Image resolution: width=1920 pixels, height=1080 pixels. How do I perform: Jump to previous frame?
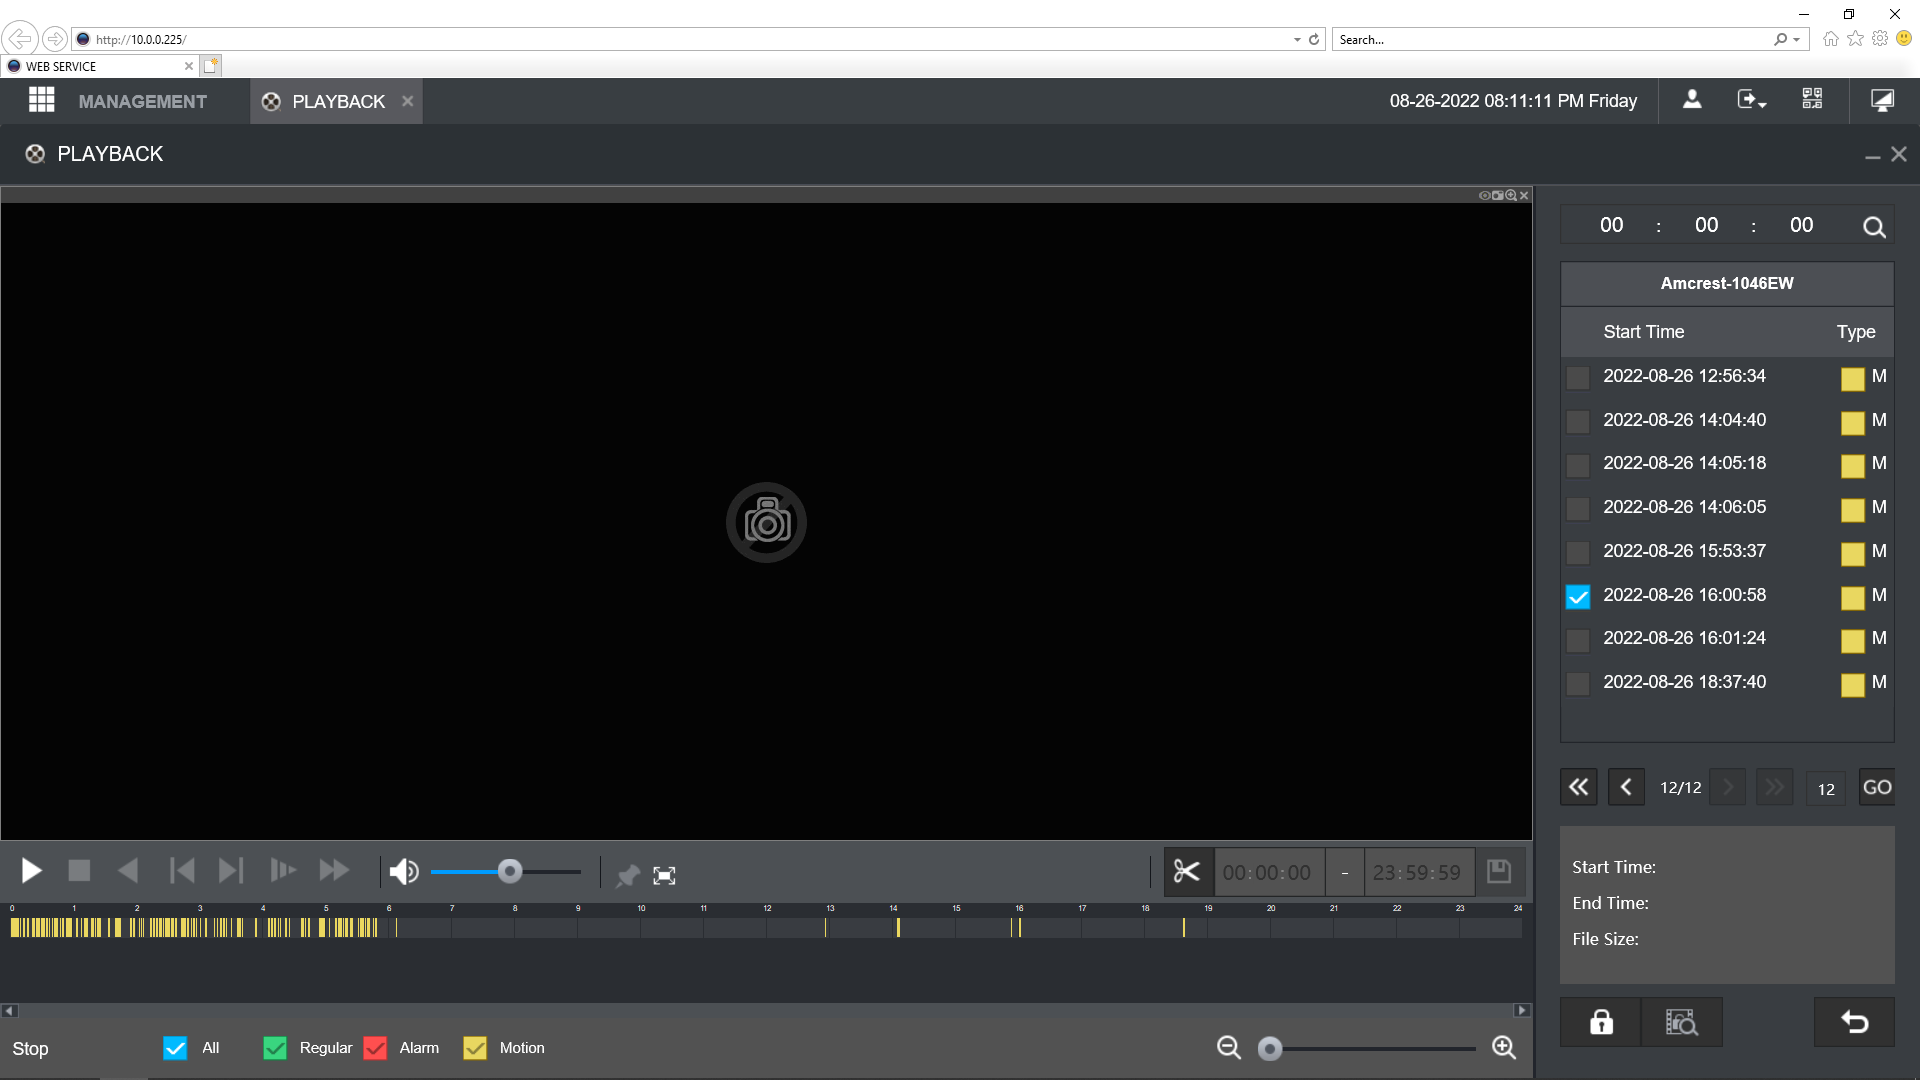point(182,872)
